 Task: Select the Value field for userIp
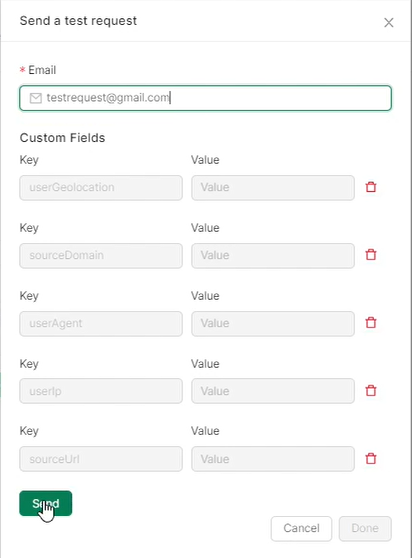point(273,391)
